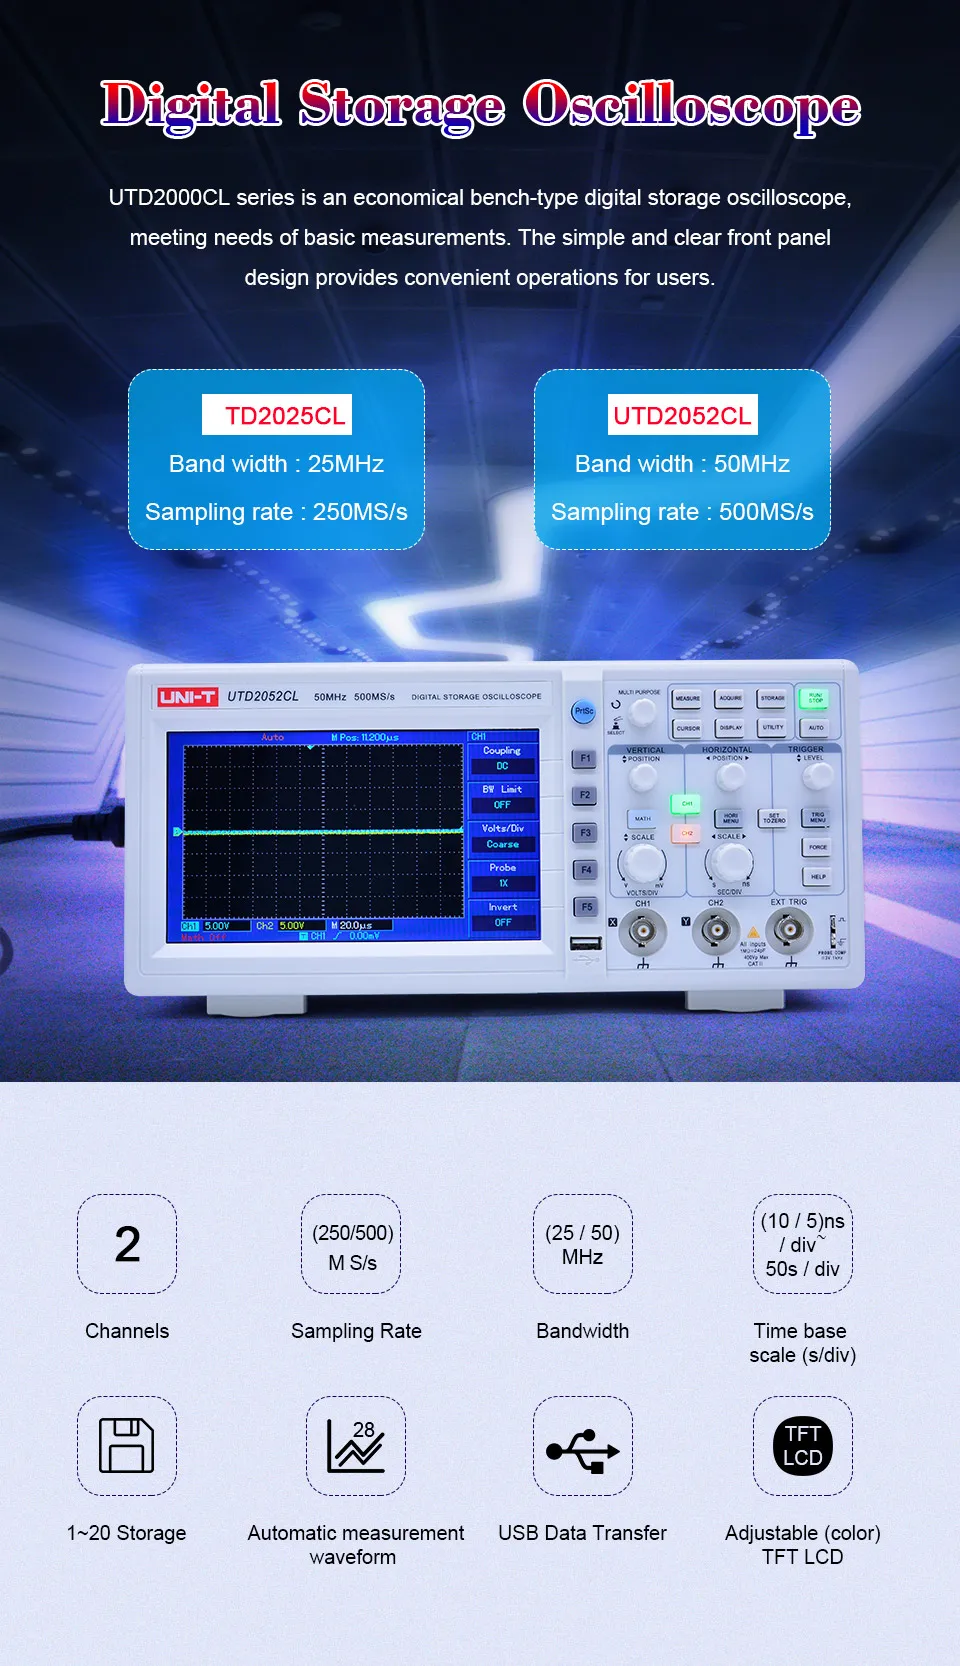Click the time base scale ns/div icon
Image resolution: width=960 pixels, height=1666 pixels.
click(803, 1244)
